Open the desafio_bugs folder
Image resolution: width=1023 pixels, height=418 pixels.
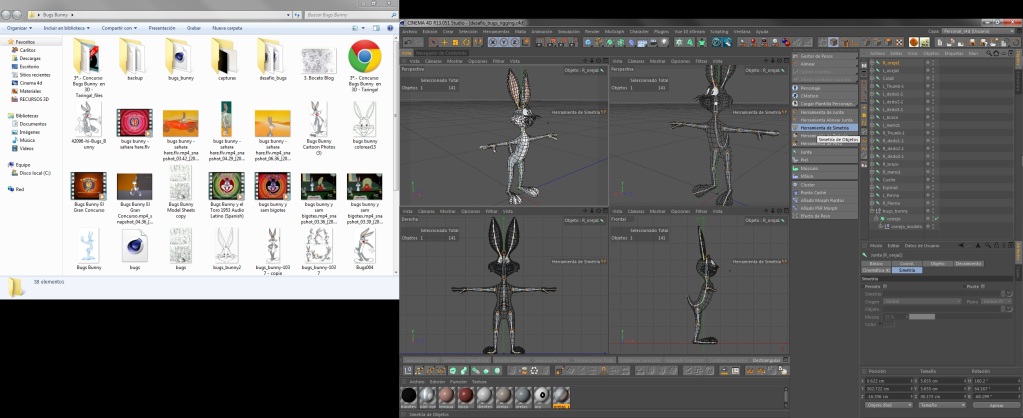pos(272,59)
